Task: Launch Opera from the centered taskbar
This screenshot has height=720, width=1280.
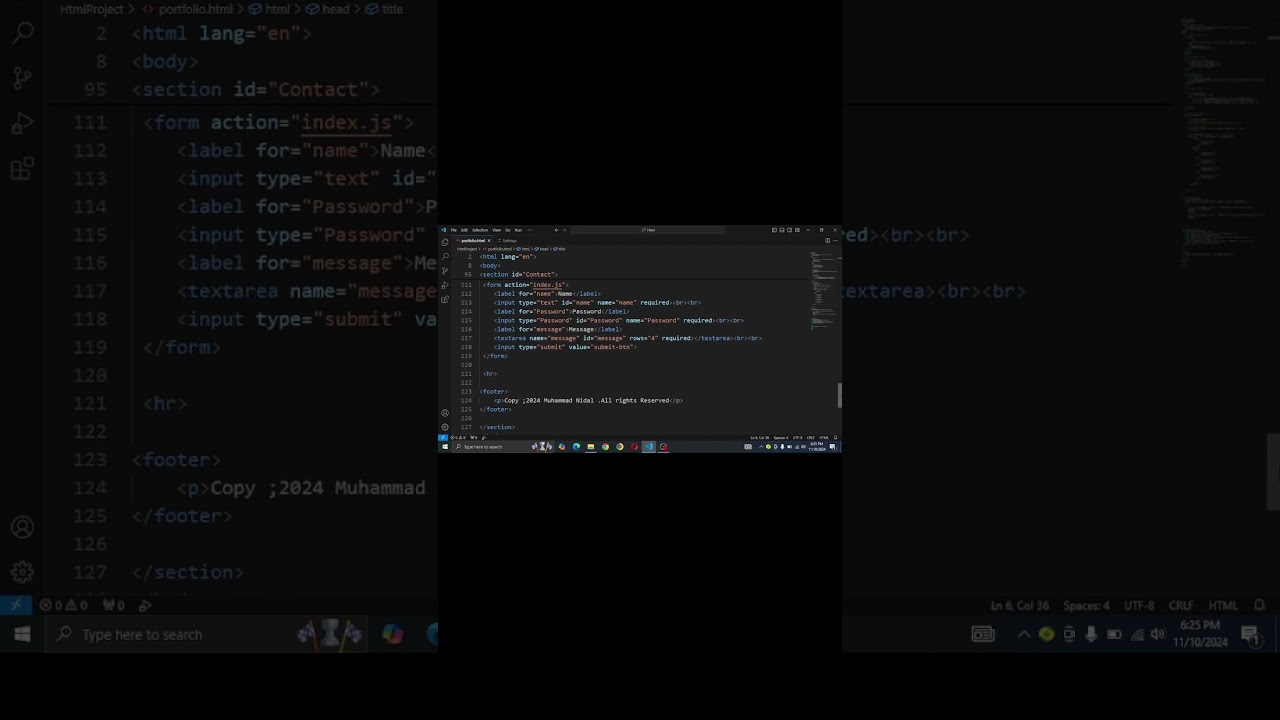Action: [x=634, y=447]
